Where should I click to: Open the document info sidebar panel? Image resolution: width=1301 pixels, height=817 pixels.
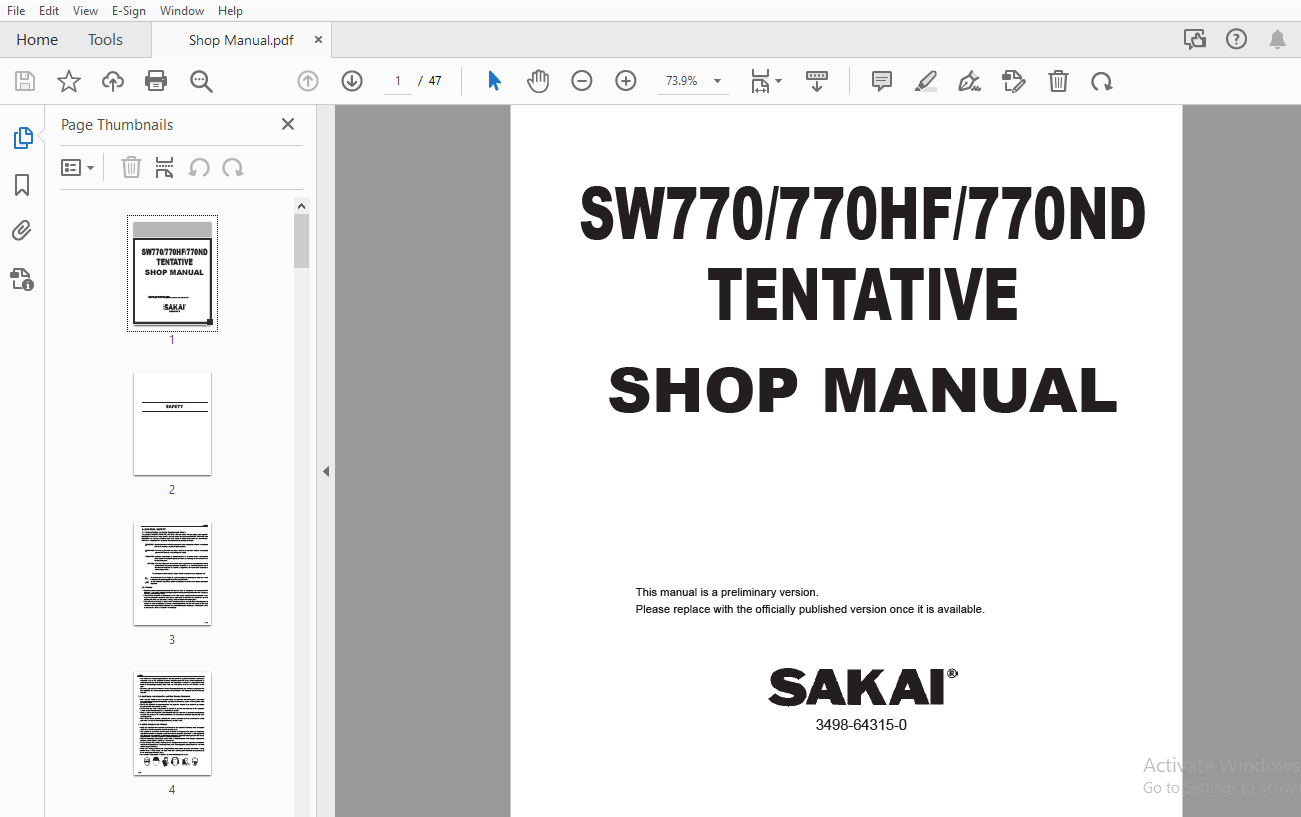pos(22,279)
